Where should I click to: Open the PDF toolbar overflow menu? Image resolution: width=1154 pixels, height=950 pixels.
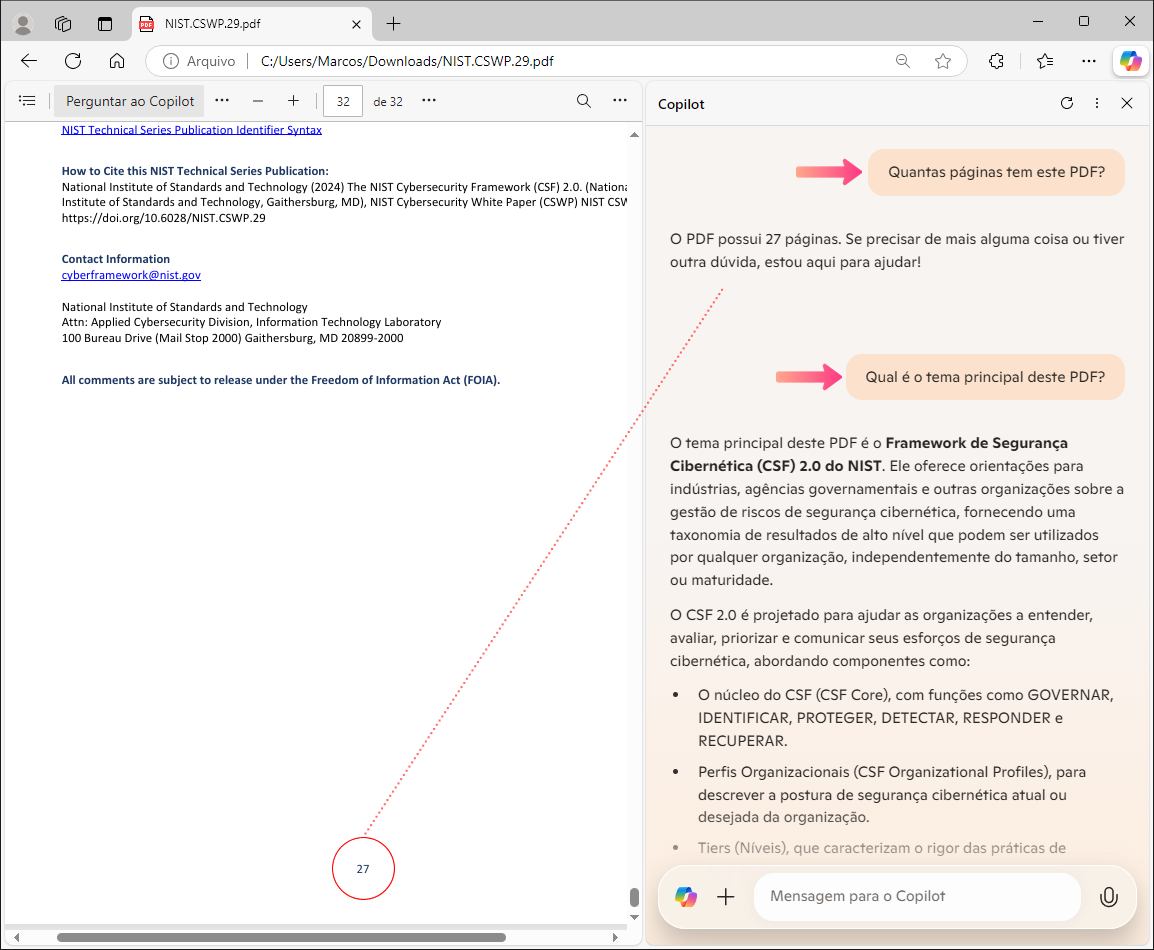coord(620,100)
